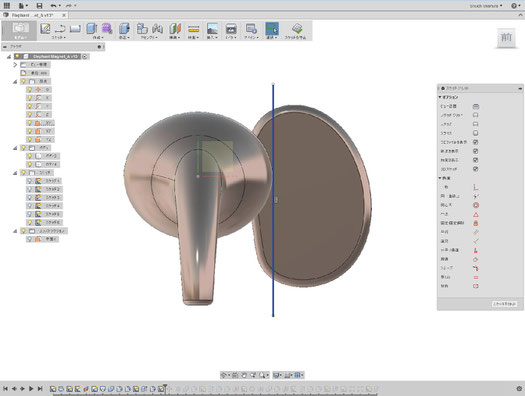This screenshot has width=525, height=396.
Task: Open the Assemble menu dropdown
Action: (149, 37)
